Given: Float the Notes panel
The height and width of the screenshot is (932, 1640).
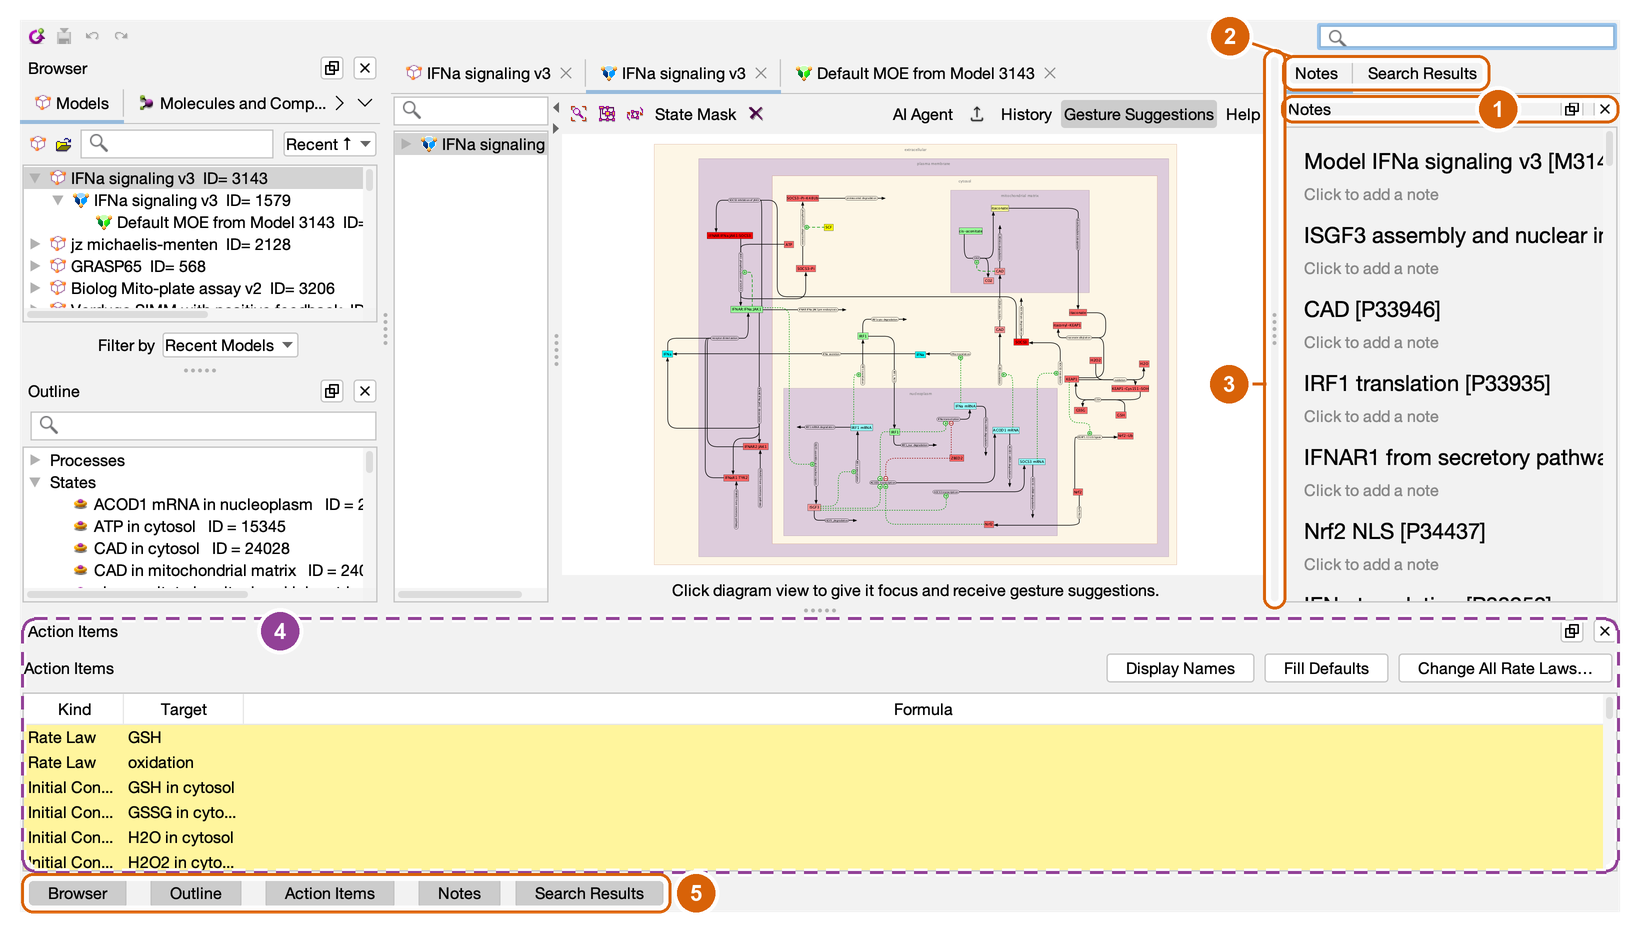Looking at the screenshot, I should (1572, 109).
